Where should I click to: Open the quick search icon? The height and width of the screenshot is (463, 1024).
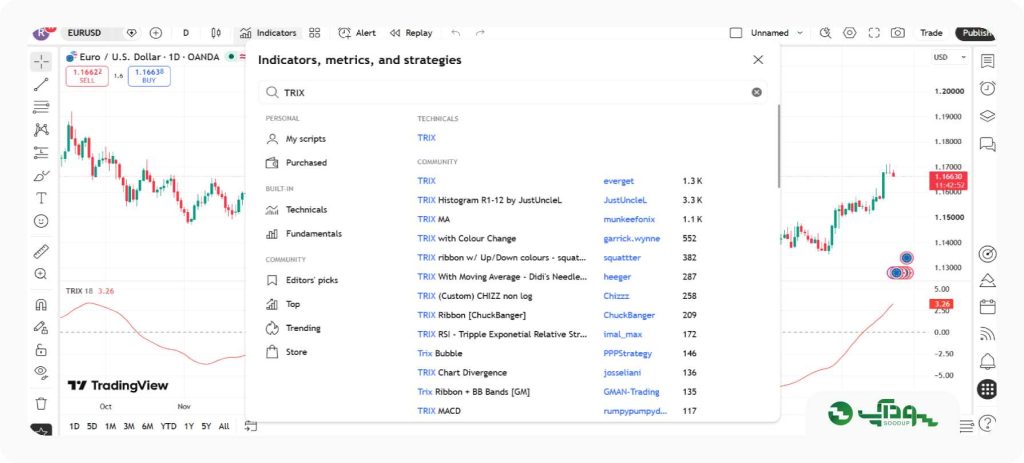pos(825,33)
